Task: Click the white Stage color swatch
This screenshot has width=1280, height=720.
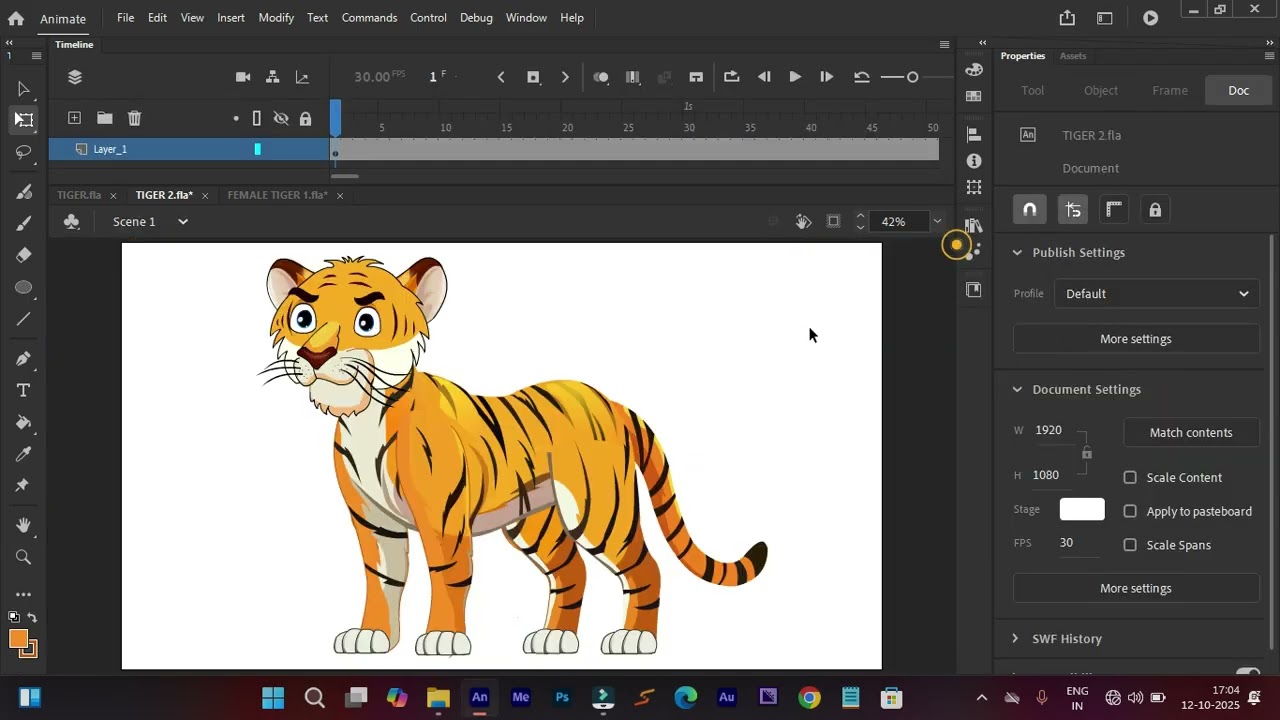Action: click(x=1082, y=509)
